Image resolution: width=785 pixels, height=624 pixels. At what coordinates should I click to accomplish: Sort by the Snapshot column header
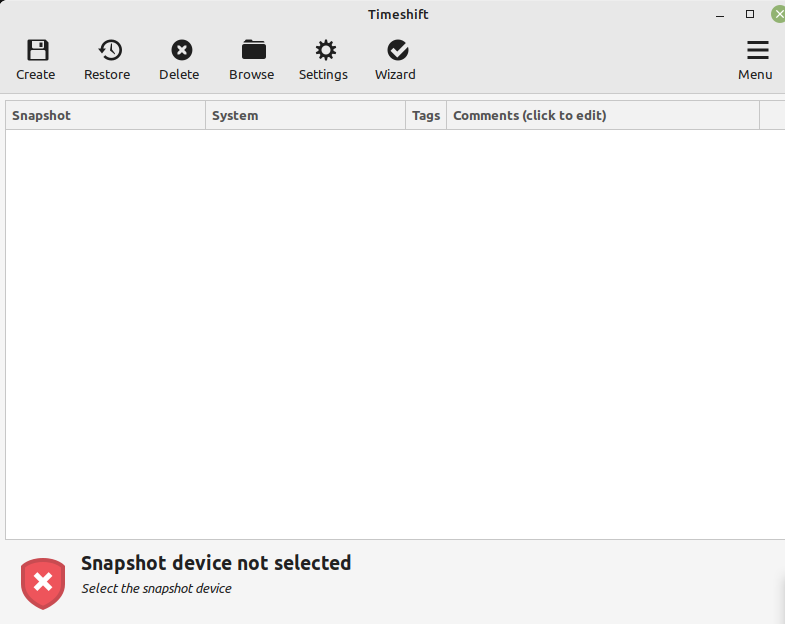[x=106, y=115]
